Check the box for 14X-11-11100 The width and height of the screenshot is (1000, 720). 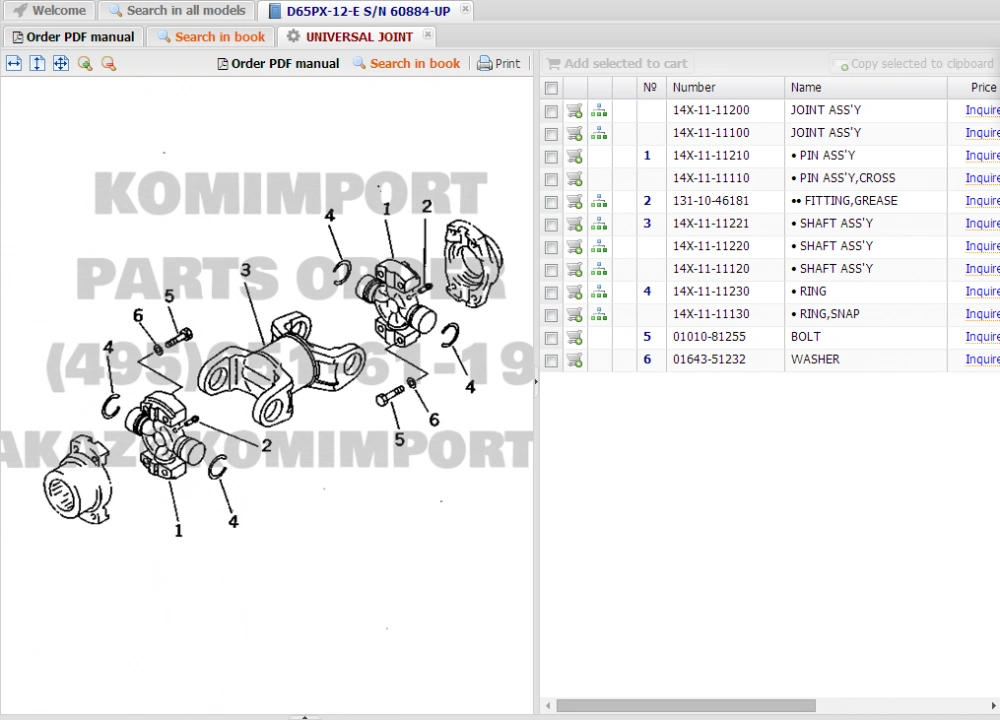[552, 134]
